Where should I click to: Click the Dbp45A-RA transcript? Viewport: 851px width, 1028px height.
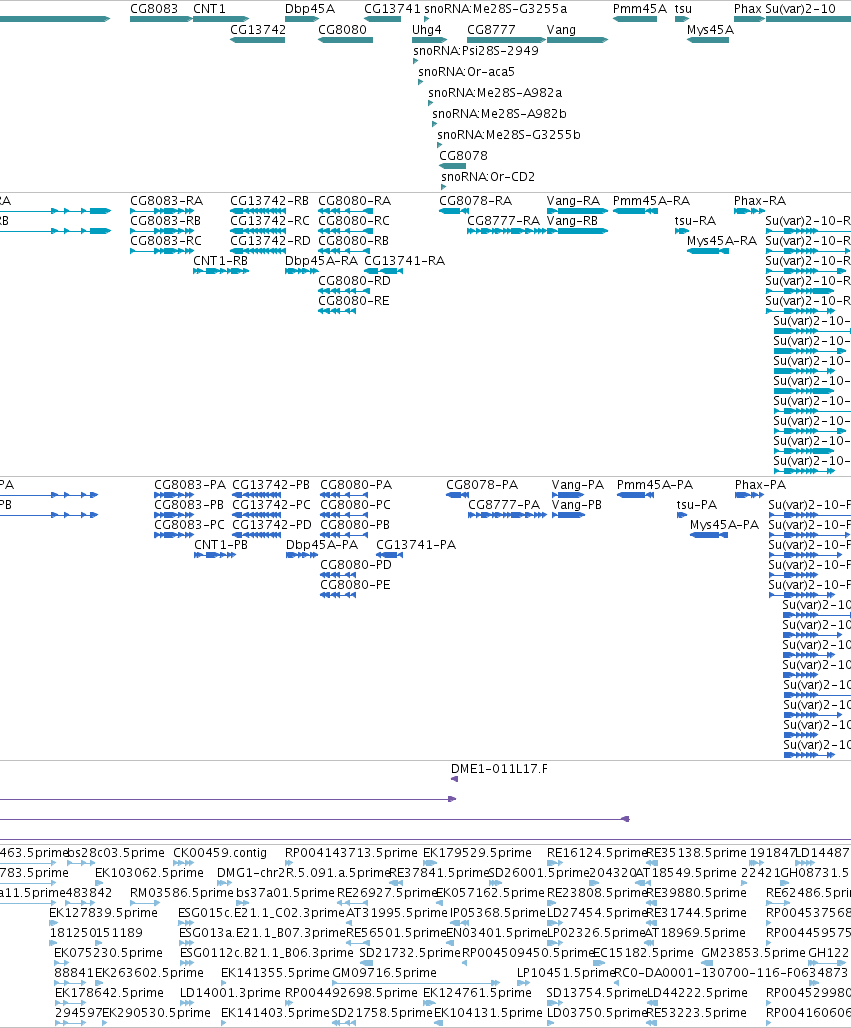point(302,271)
